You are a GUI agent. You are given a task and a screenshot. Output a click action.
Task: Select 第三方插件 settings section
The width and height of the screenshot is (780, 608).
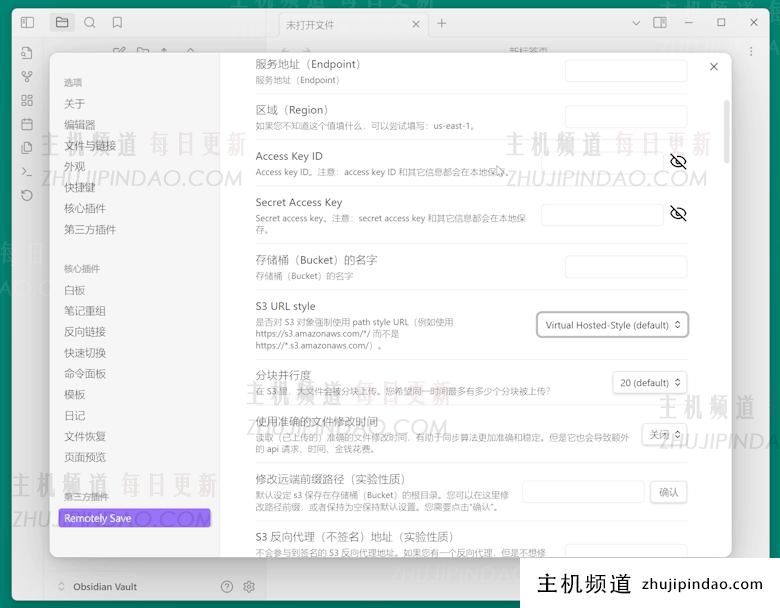pyautogui.click(x=90, y=229)
